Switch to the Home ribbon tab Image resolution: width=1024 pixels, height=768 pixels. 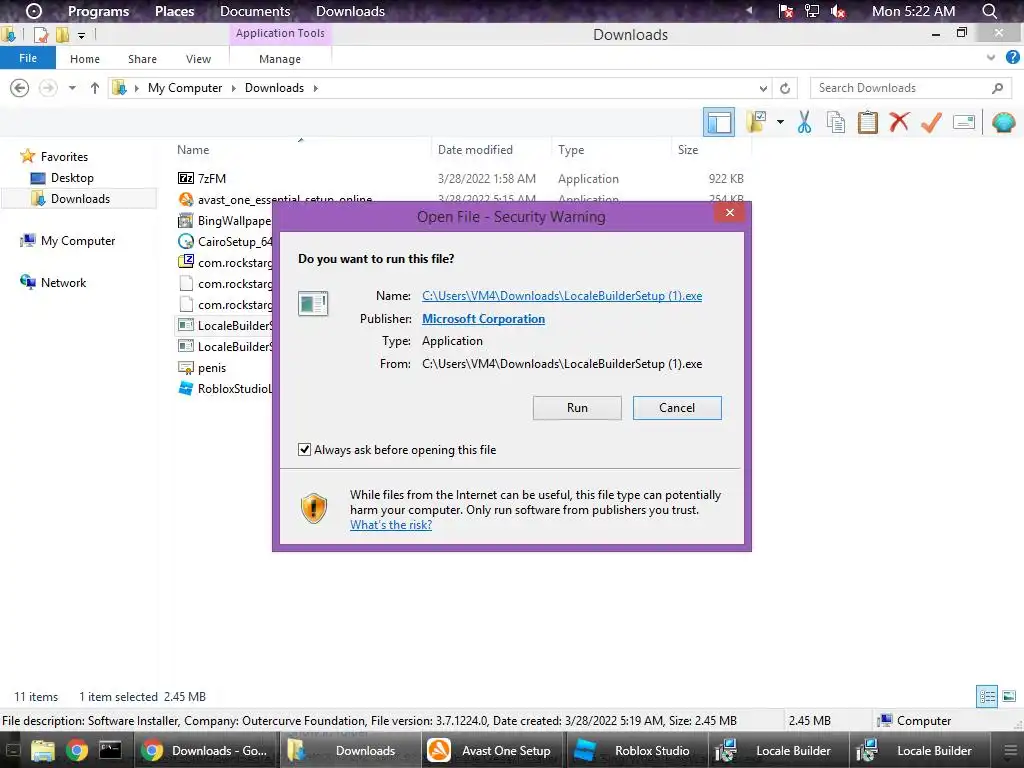click(85, 59)
